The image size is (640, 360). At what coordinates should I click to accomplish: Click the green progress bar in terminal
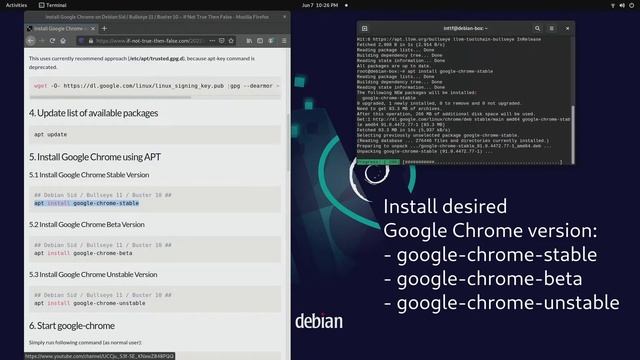(378, 162)
